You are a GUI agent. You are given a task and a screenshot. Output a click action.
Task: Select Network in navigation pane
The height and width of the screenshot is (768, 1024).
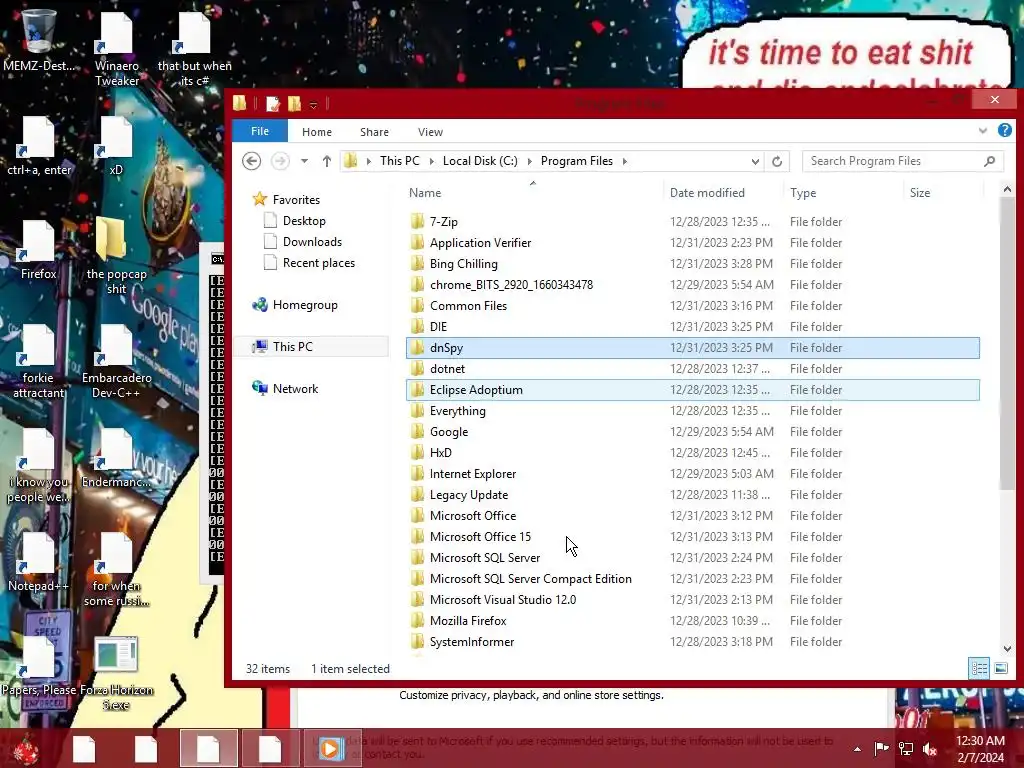click(x=295, y=389)
